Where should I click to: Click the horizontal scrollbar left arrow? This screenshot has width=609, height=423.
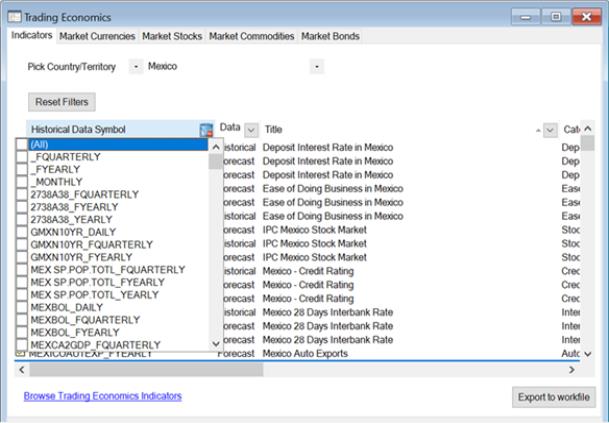[21, 369]
